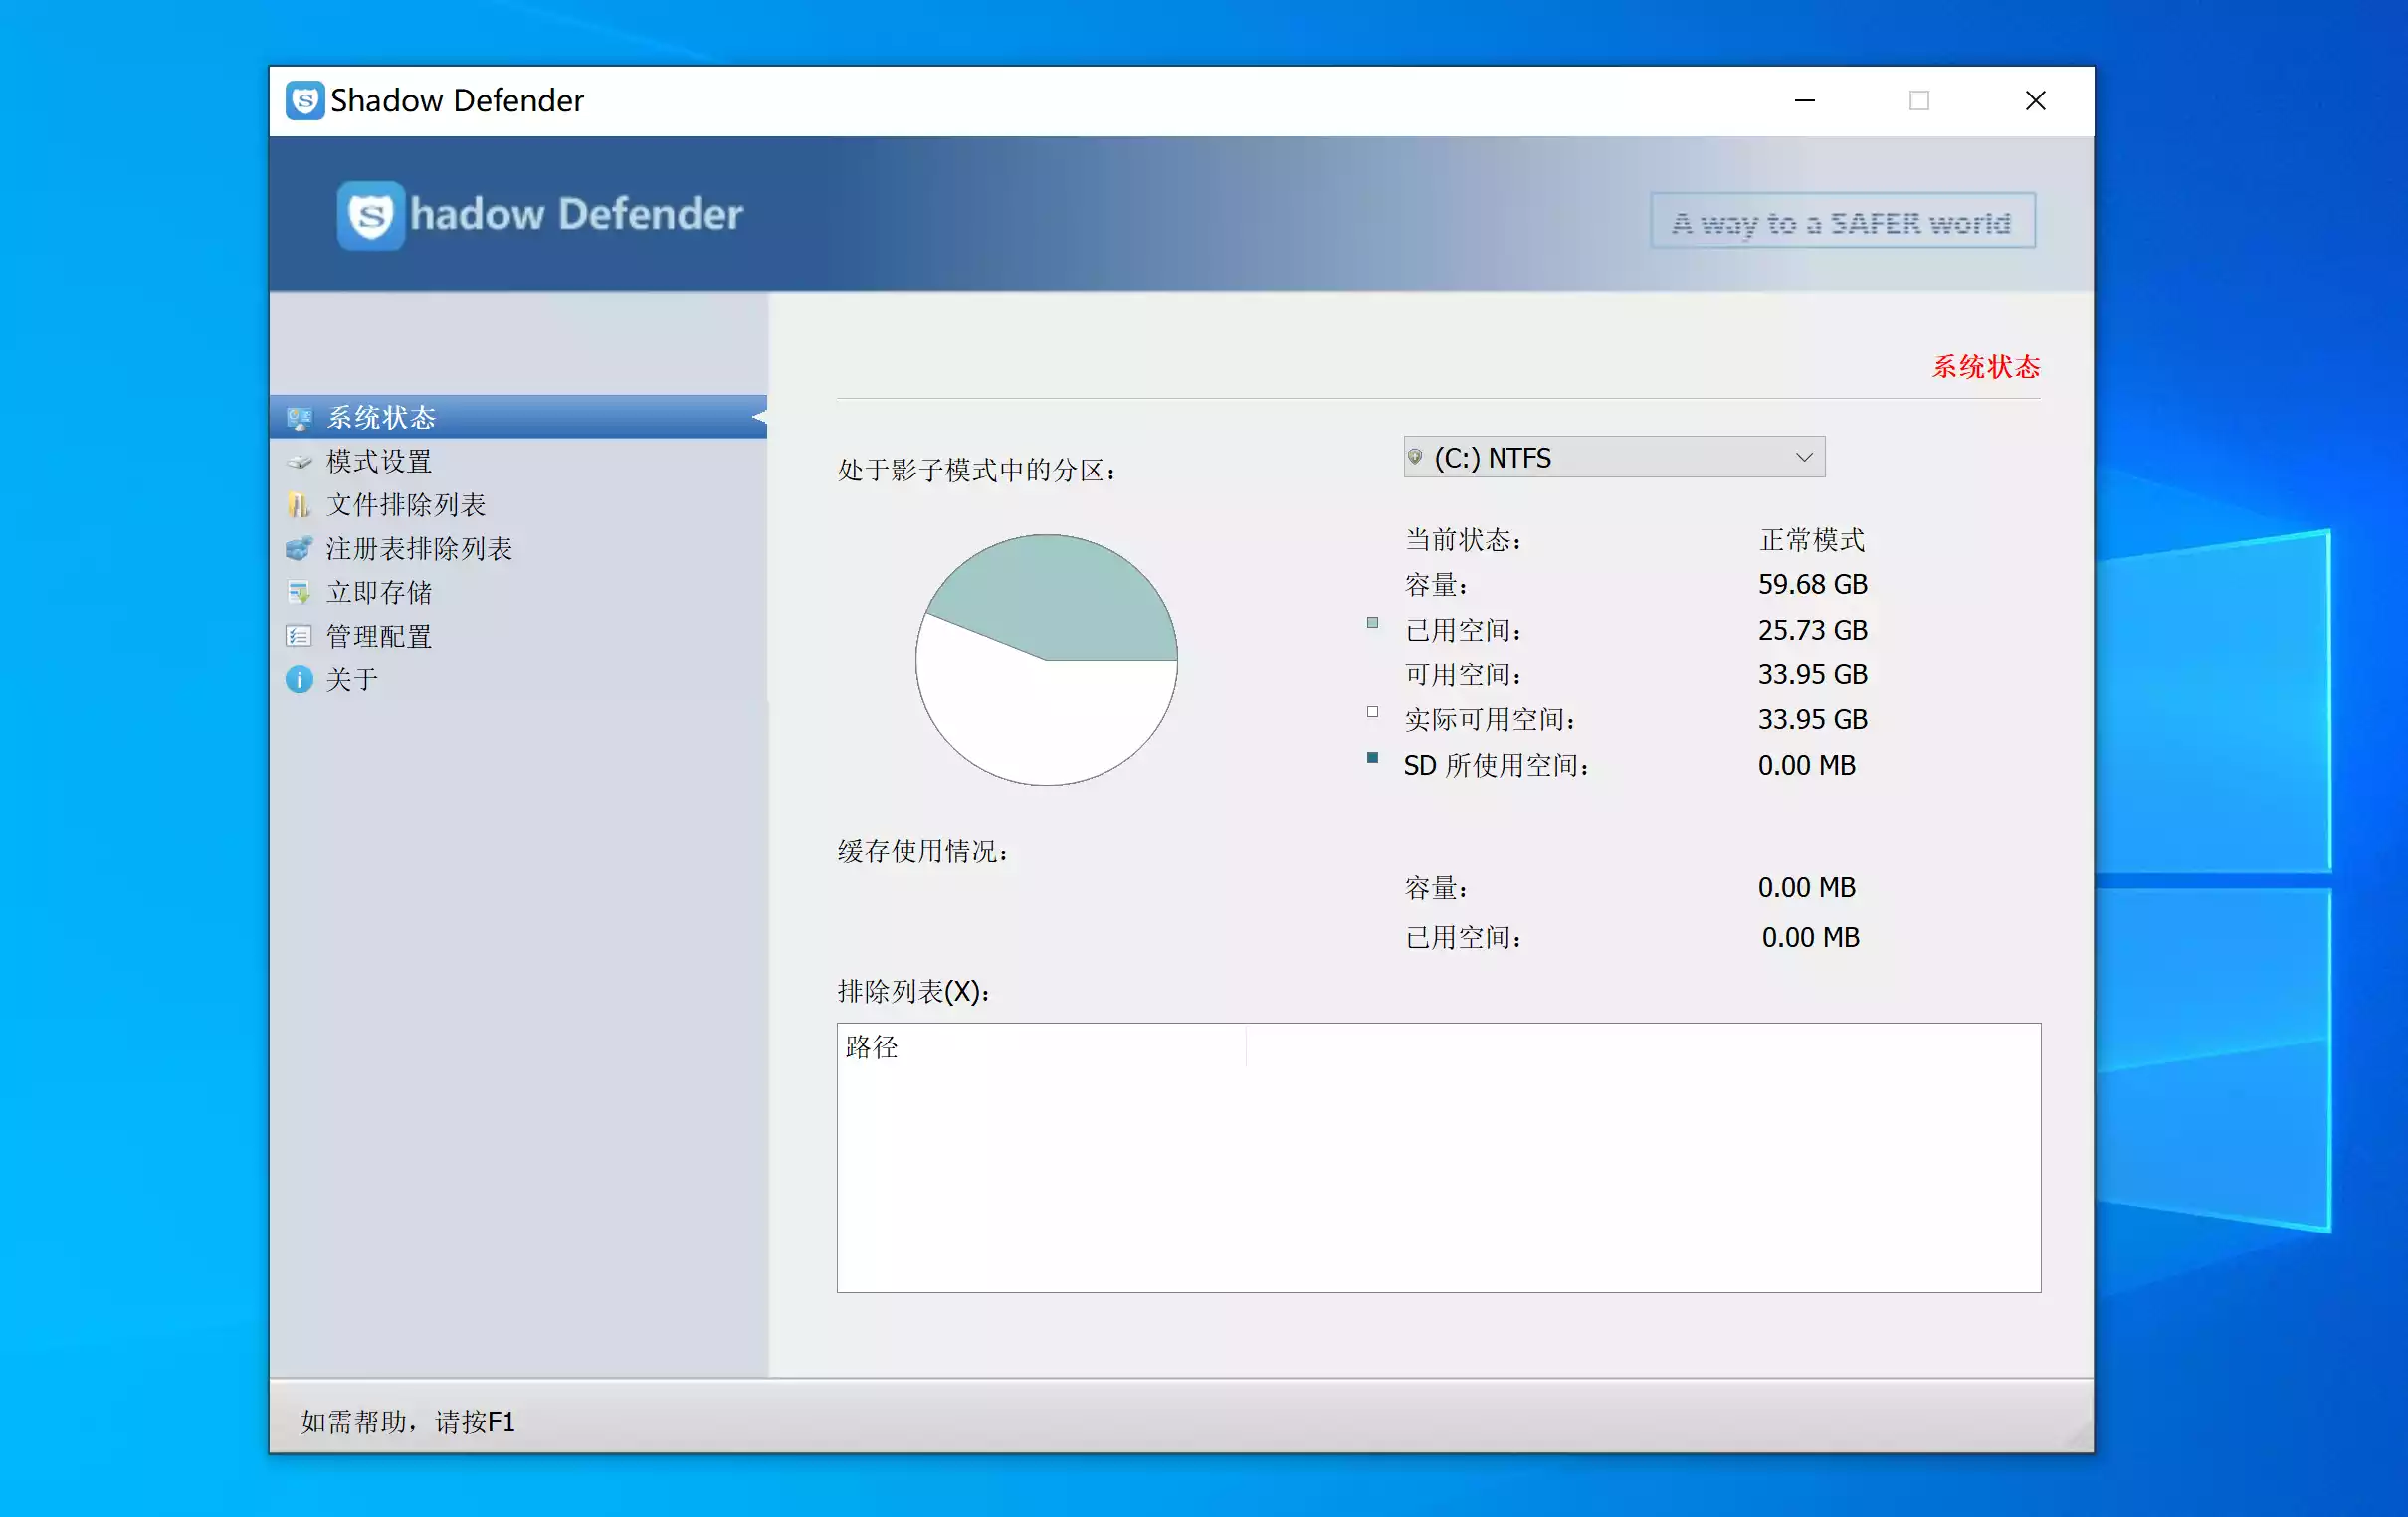Click the 注册表排除列表 icon
Image resolution: width=2408 pixels, height=1517 pixels.
click(299, 549)
